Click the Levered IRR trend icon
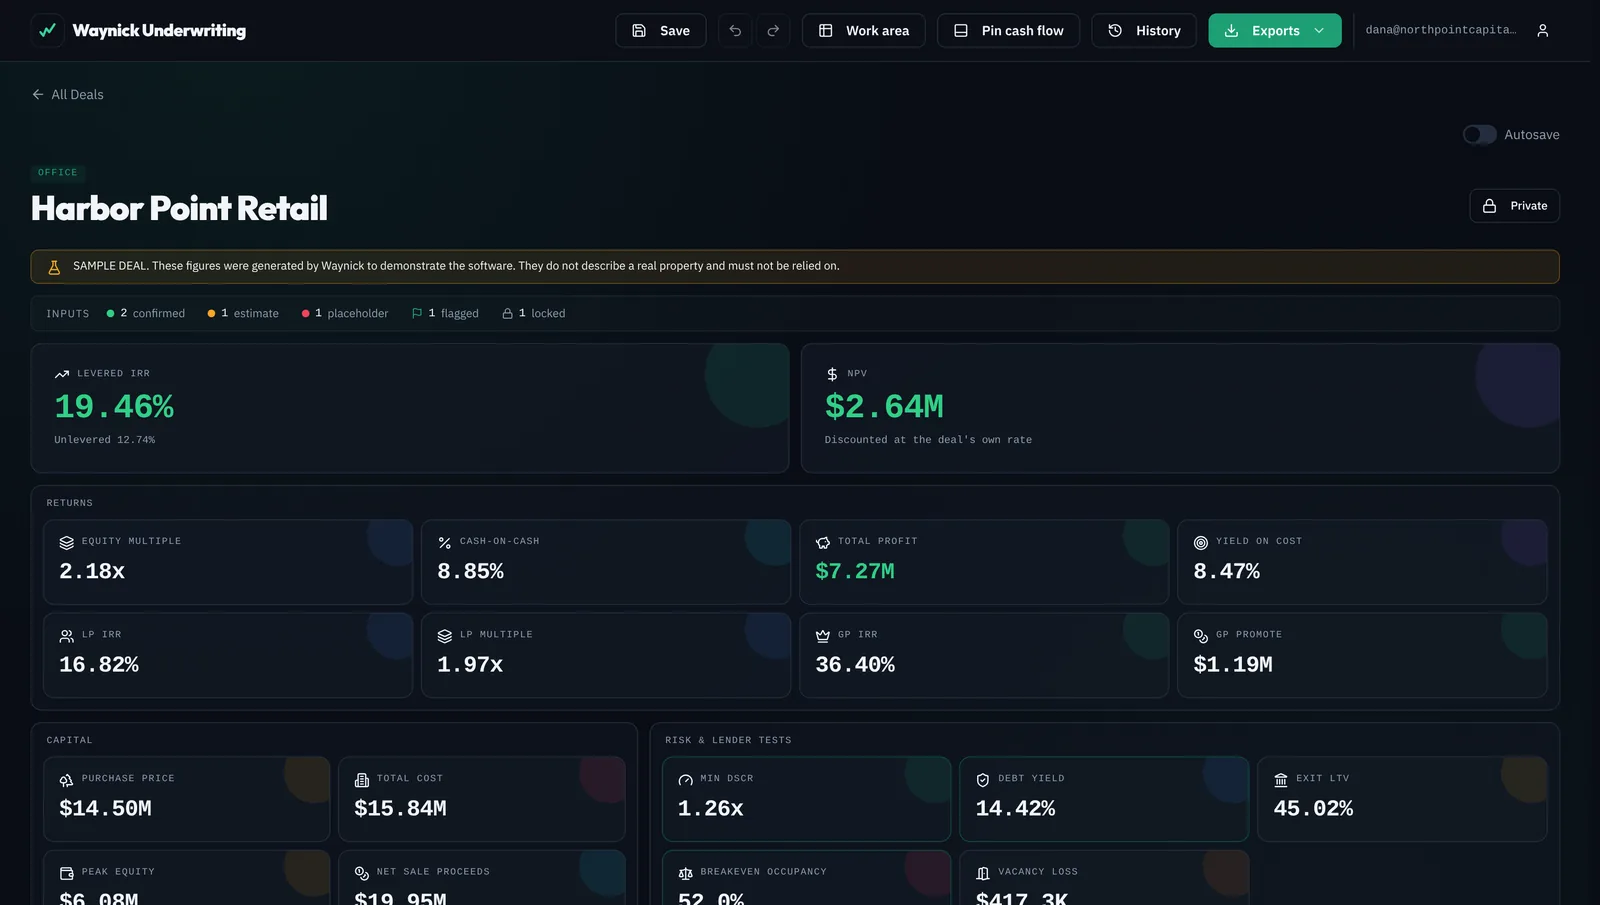 pyautogui.click(x=62, y=374)
